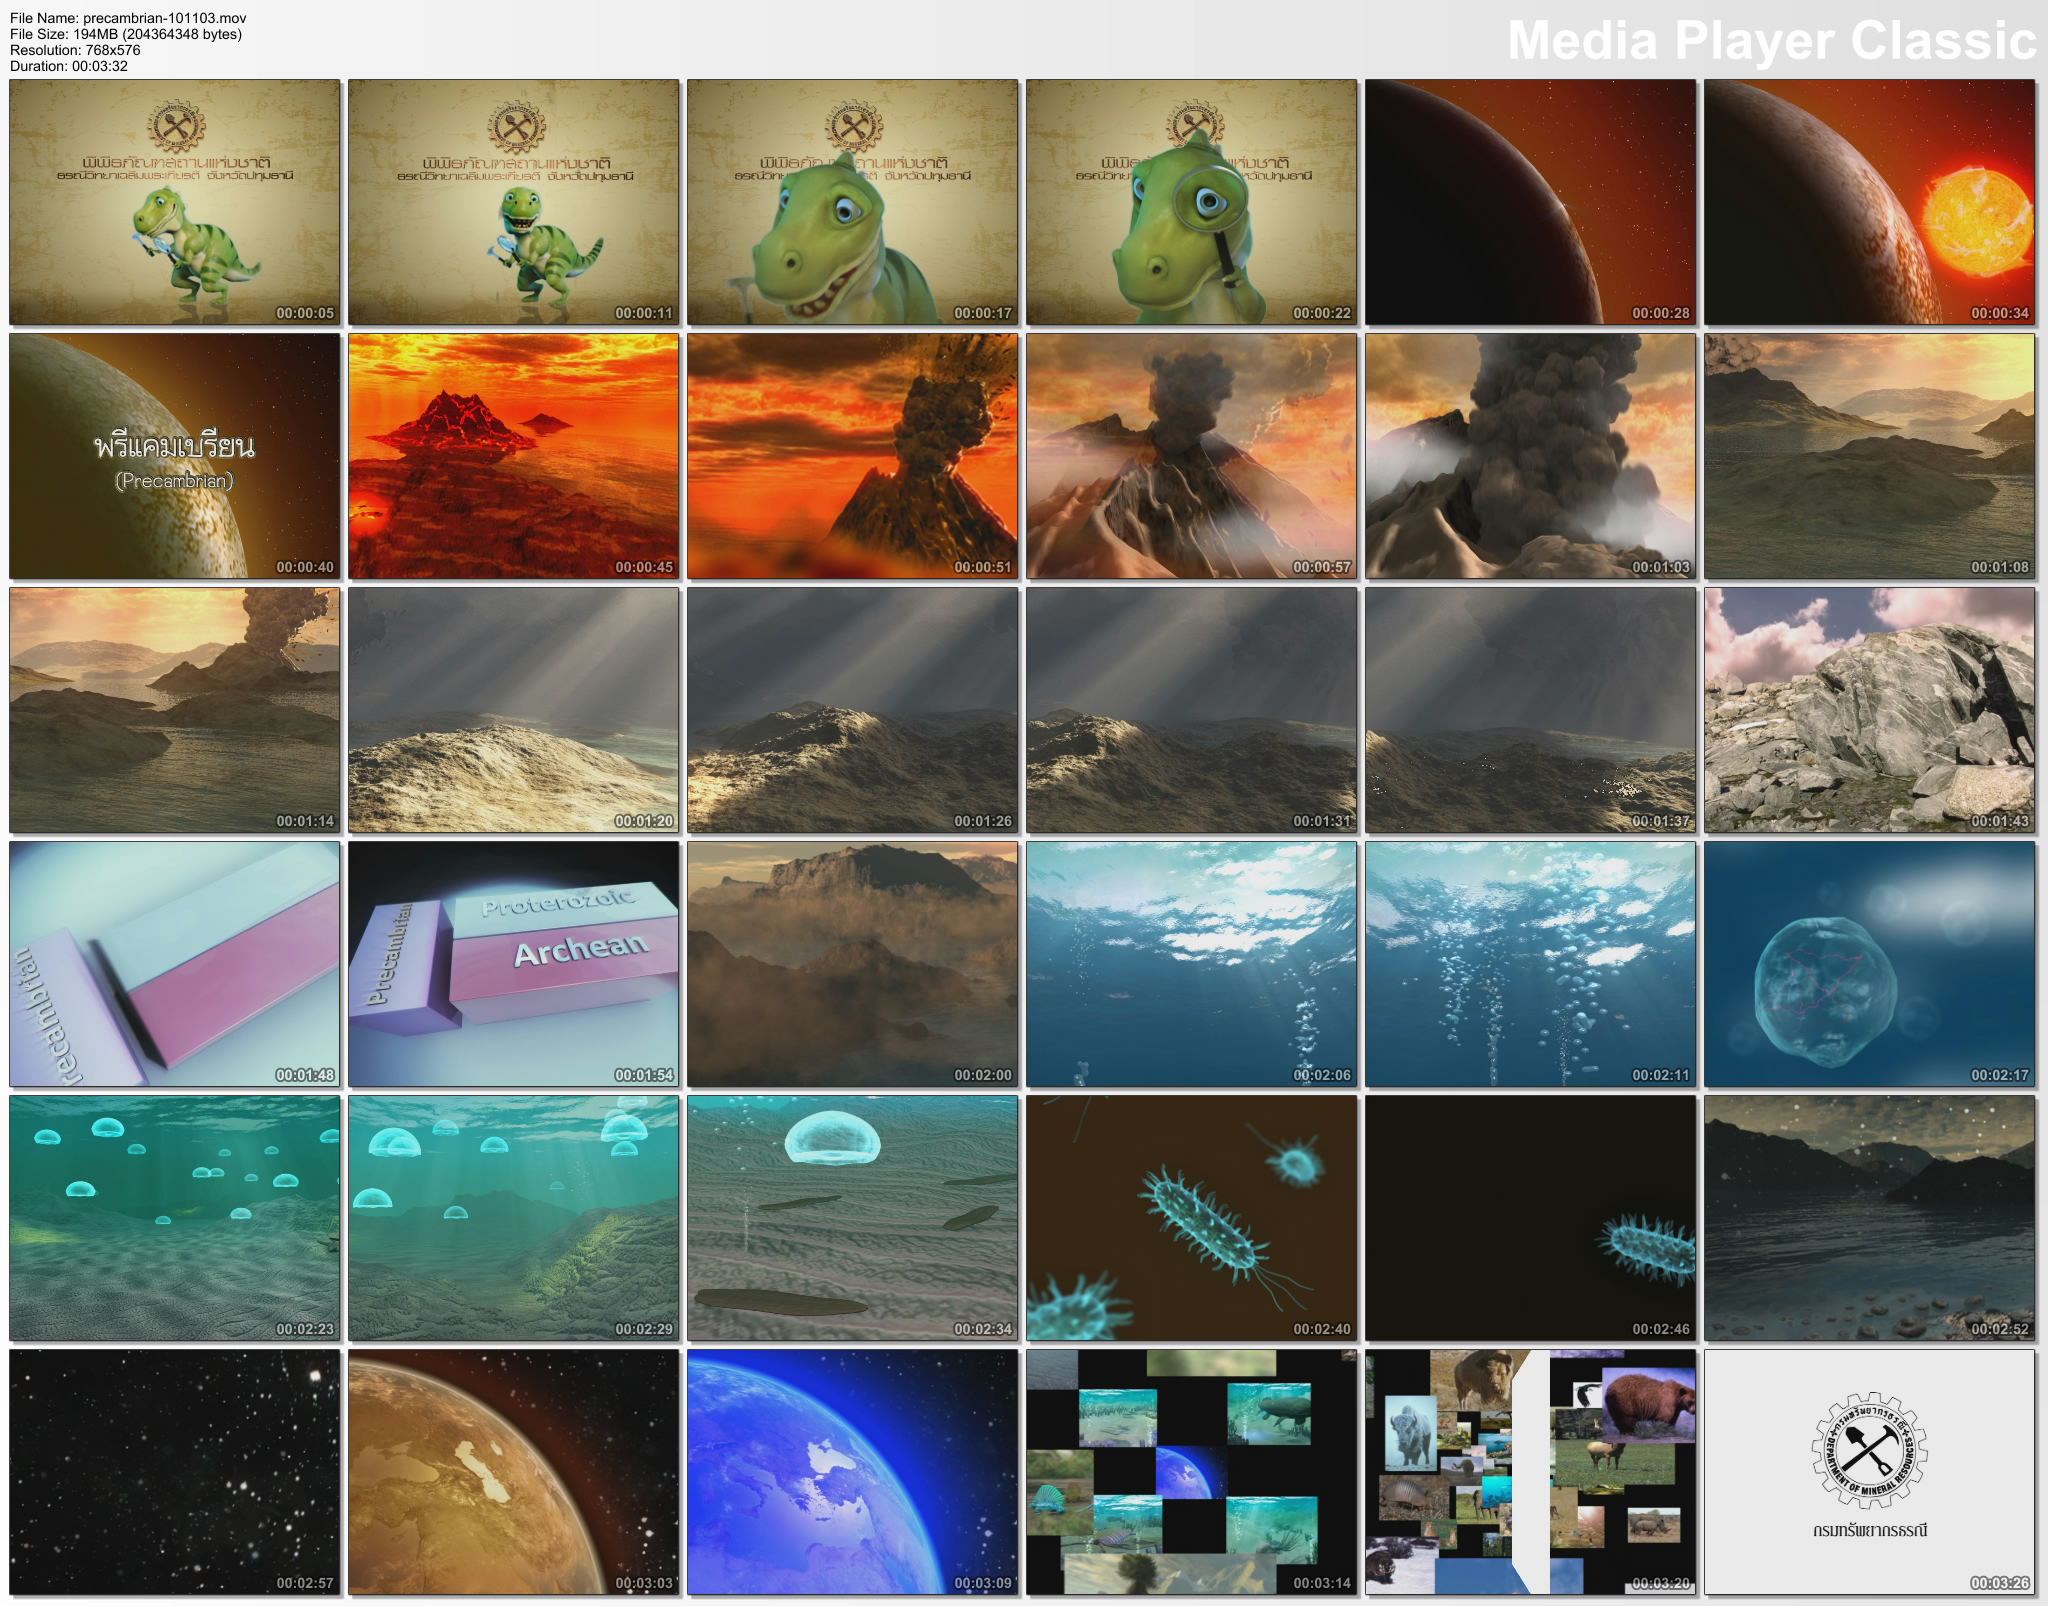This screenshot has height=1606, width=2048.
Task: Click the File Size 194MB text
Action: (x=126, y=34)
